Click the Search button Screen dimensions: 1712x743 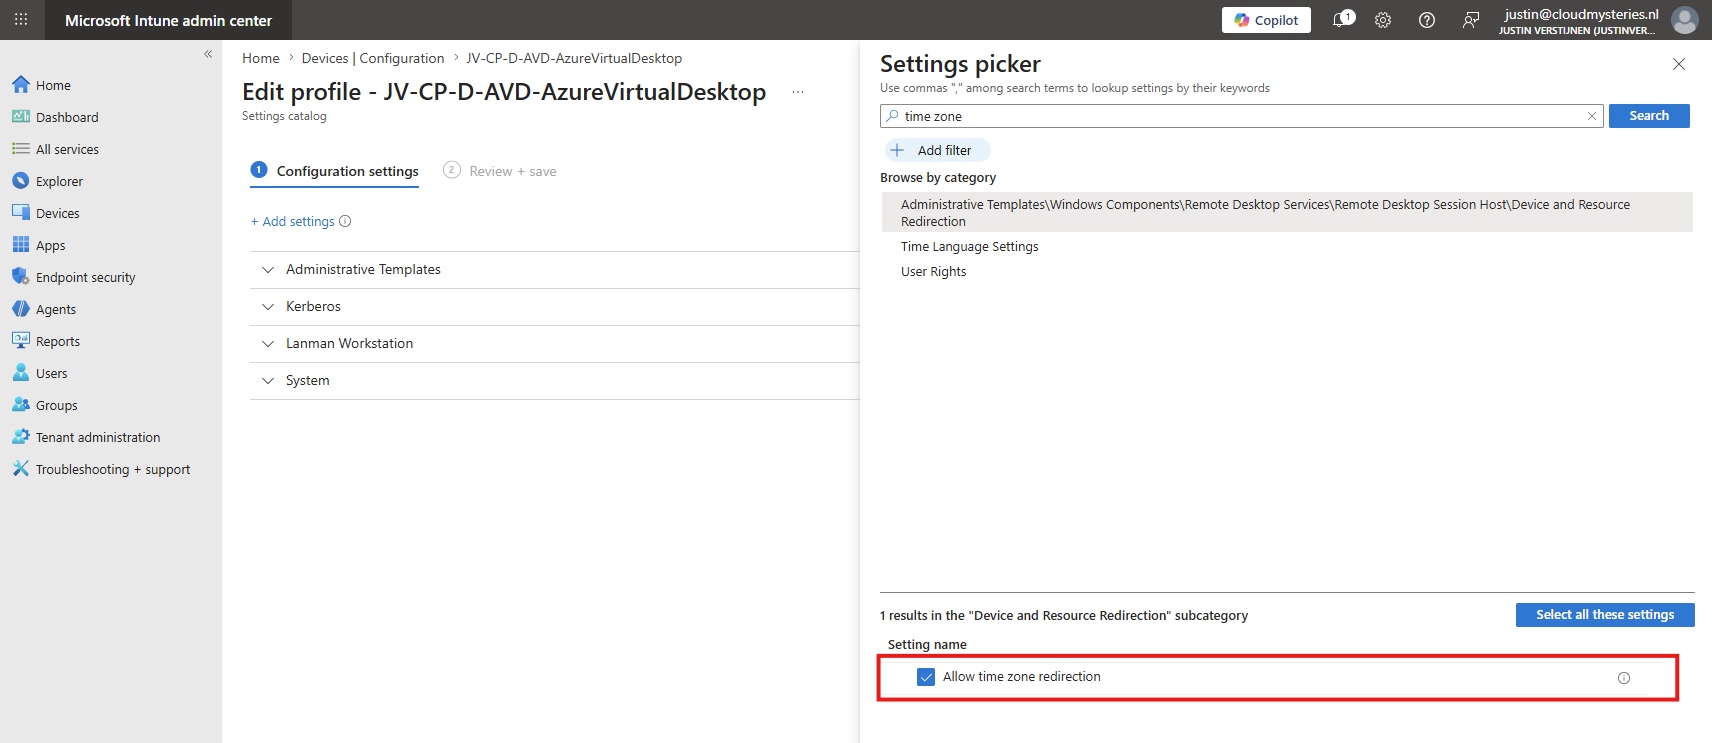pyautogui.click(x=1649, y=116)
